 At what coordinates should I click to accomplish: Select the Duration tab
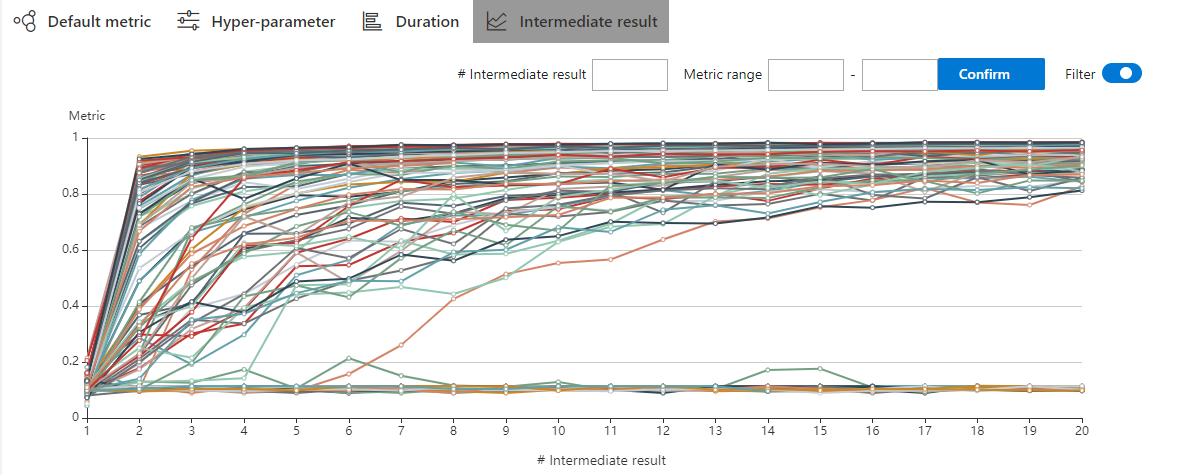427,21
